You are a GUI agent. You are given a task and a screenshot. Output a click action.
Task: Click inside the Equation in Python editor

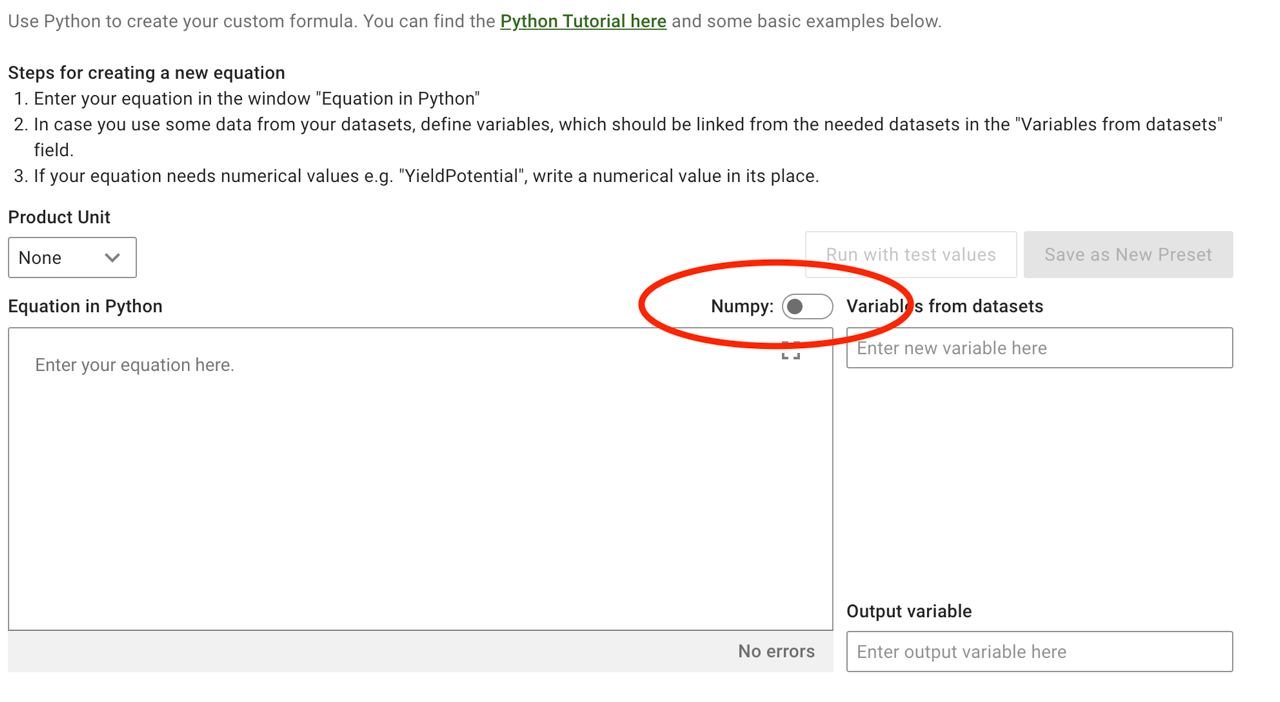pyautogui.click(x=420, y=478)
